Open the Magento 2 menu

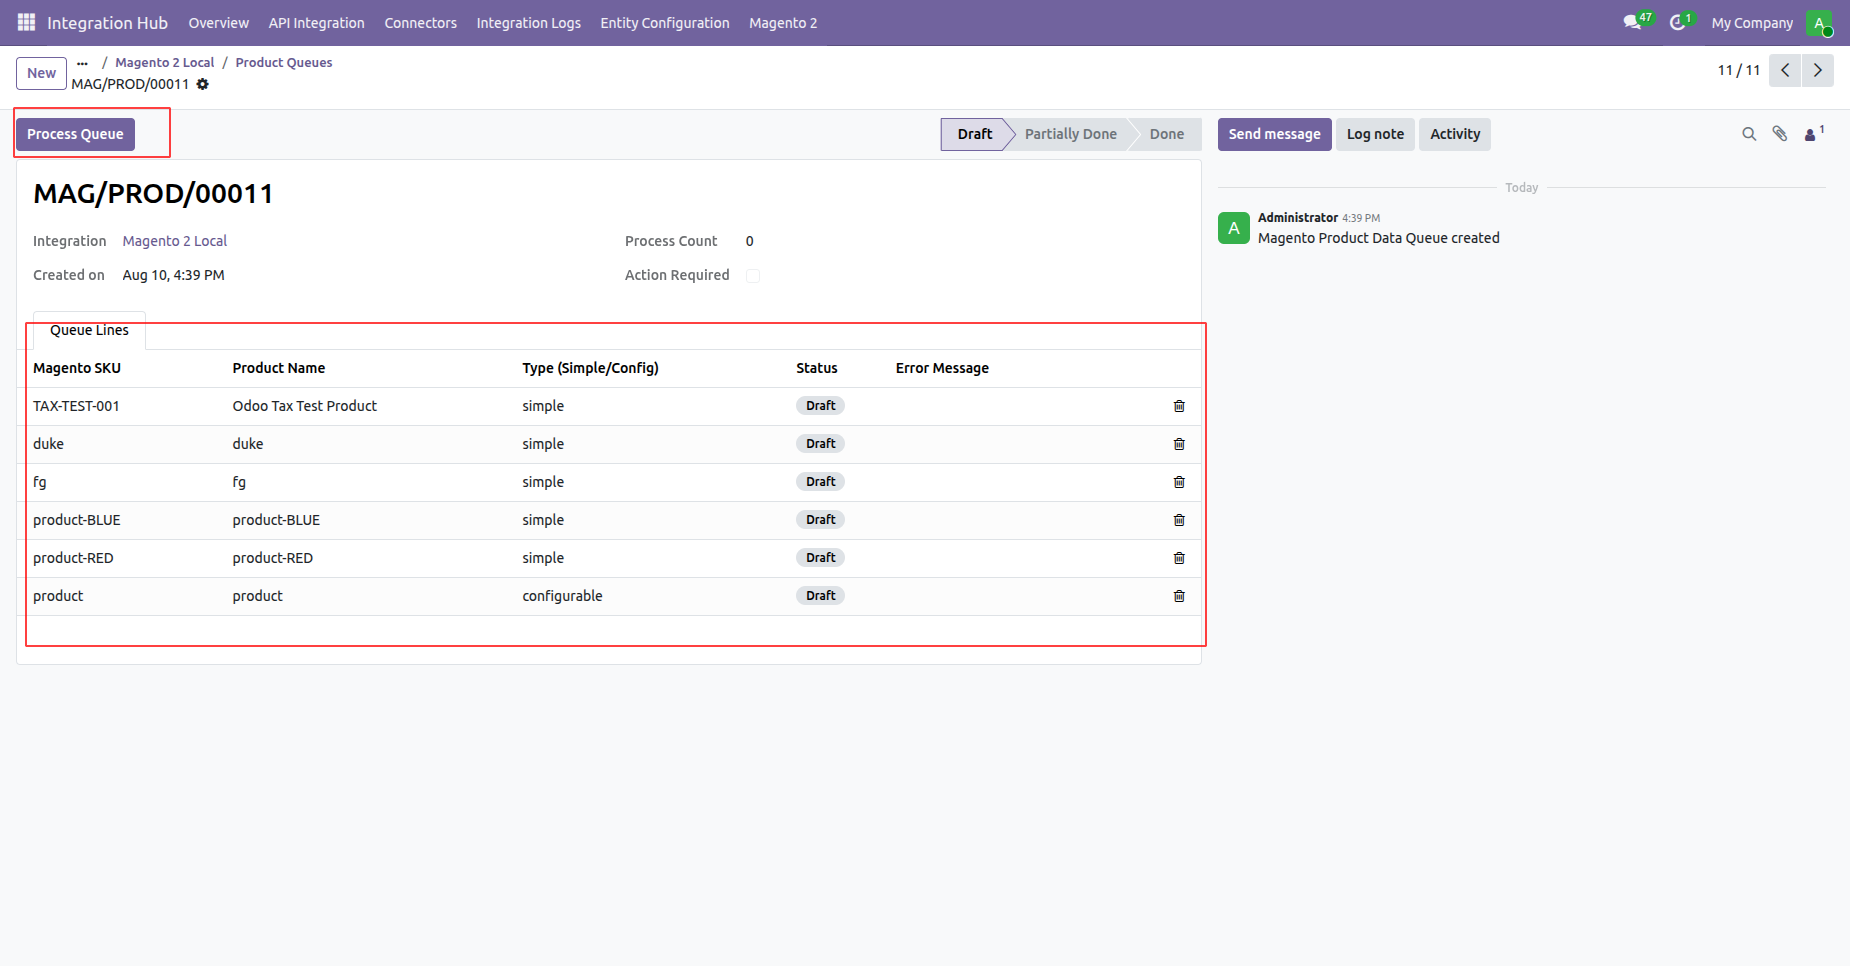coord(782,23)
